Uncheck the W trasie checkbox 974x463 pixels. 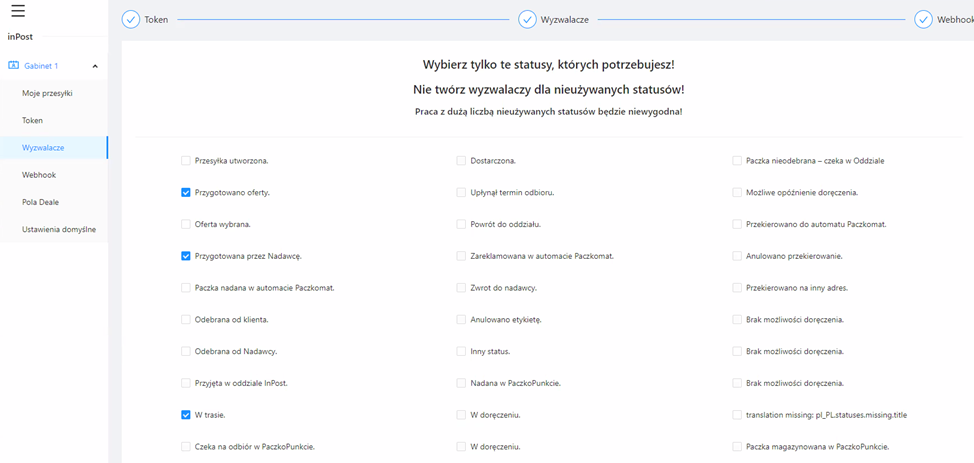click(x=185, y=415)
